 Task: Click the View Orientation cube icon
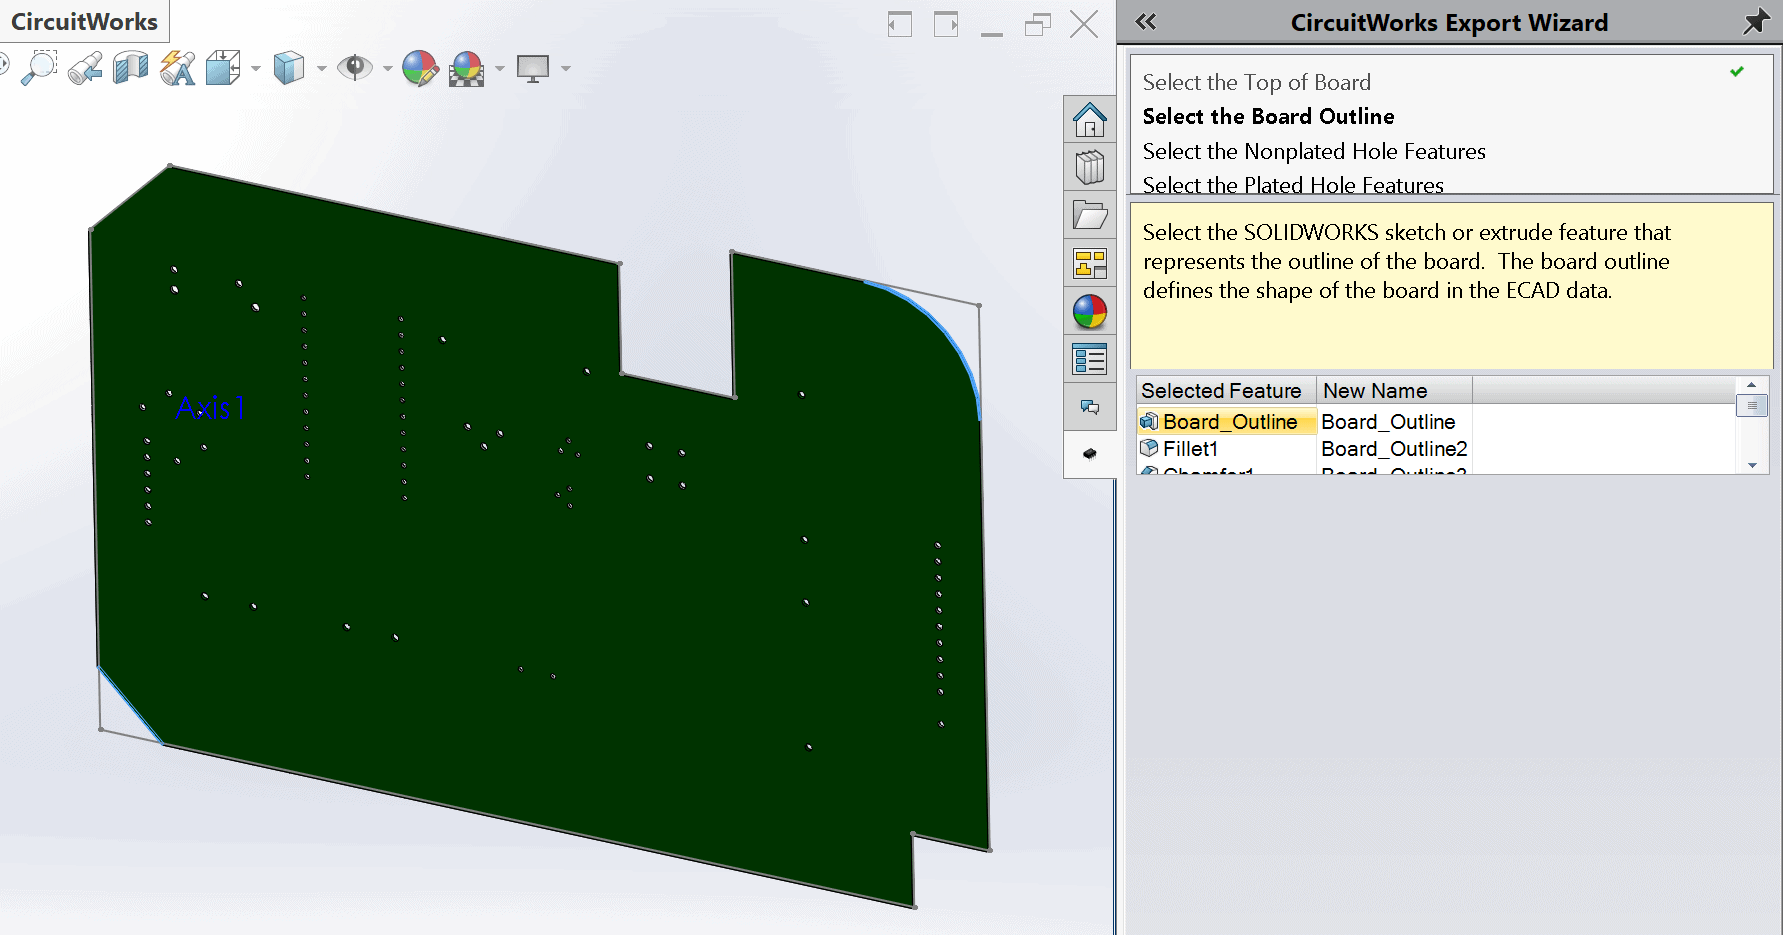pos(223,68)
